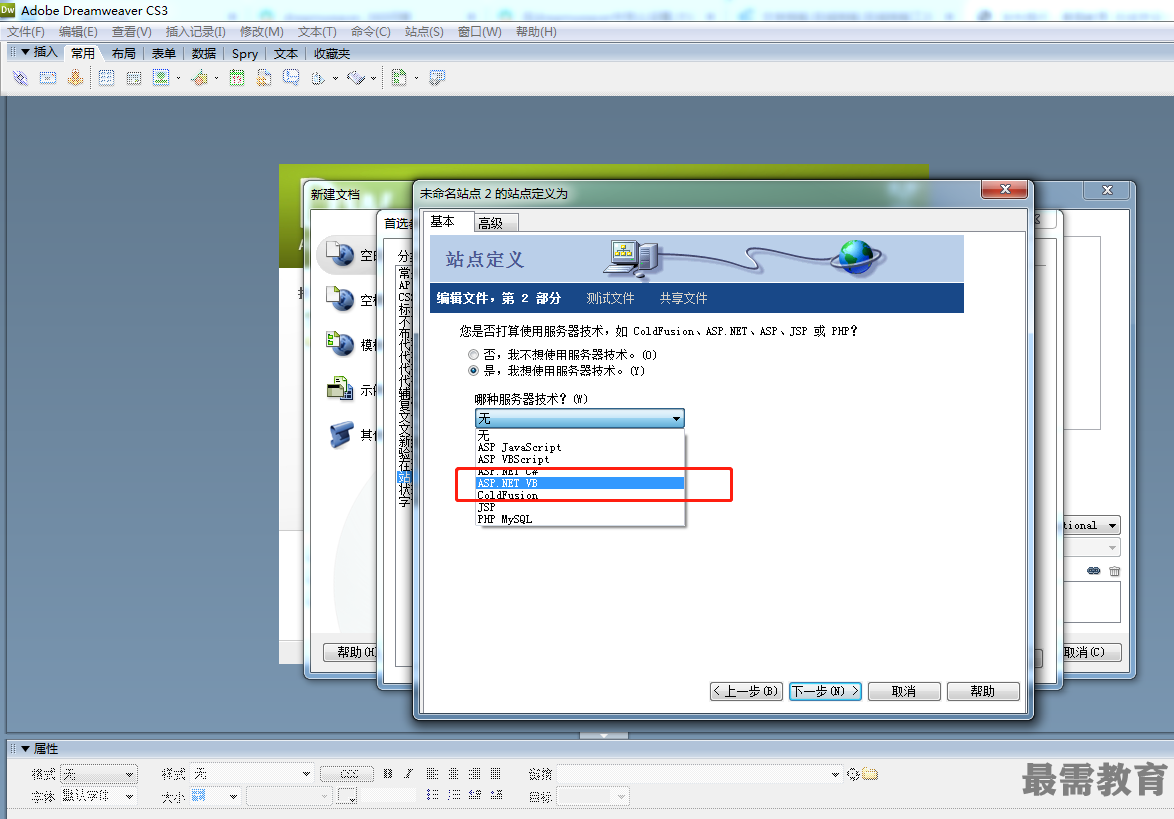Select the blank page icon in New Document
The image size is (1174, 819).
(x=340, y=254)
